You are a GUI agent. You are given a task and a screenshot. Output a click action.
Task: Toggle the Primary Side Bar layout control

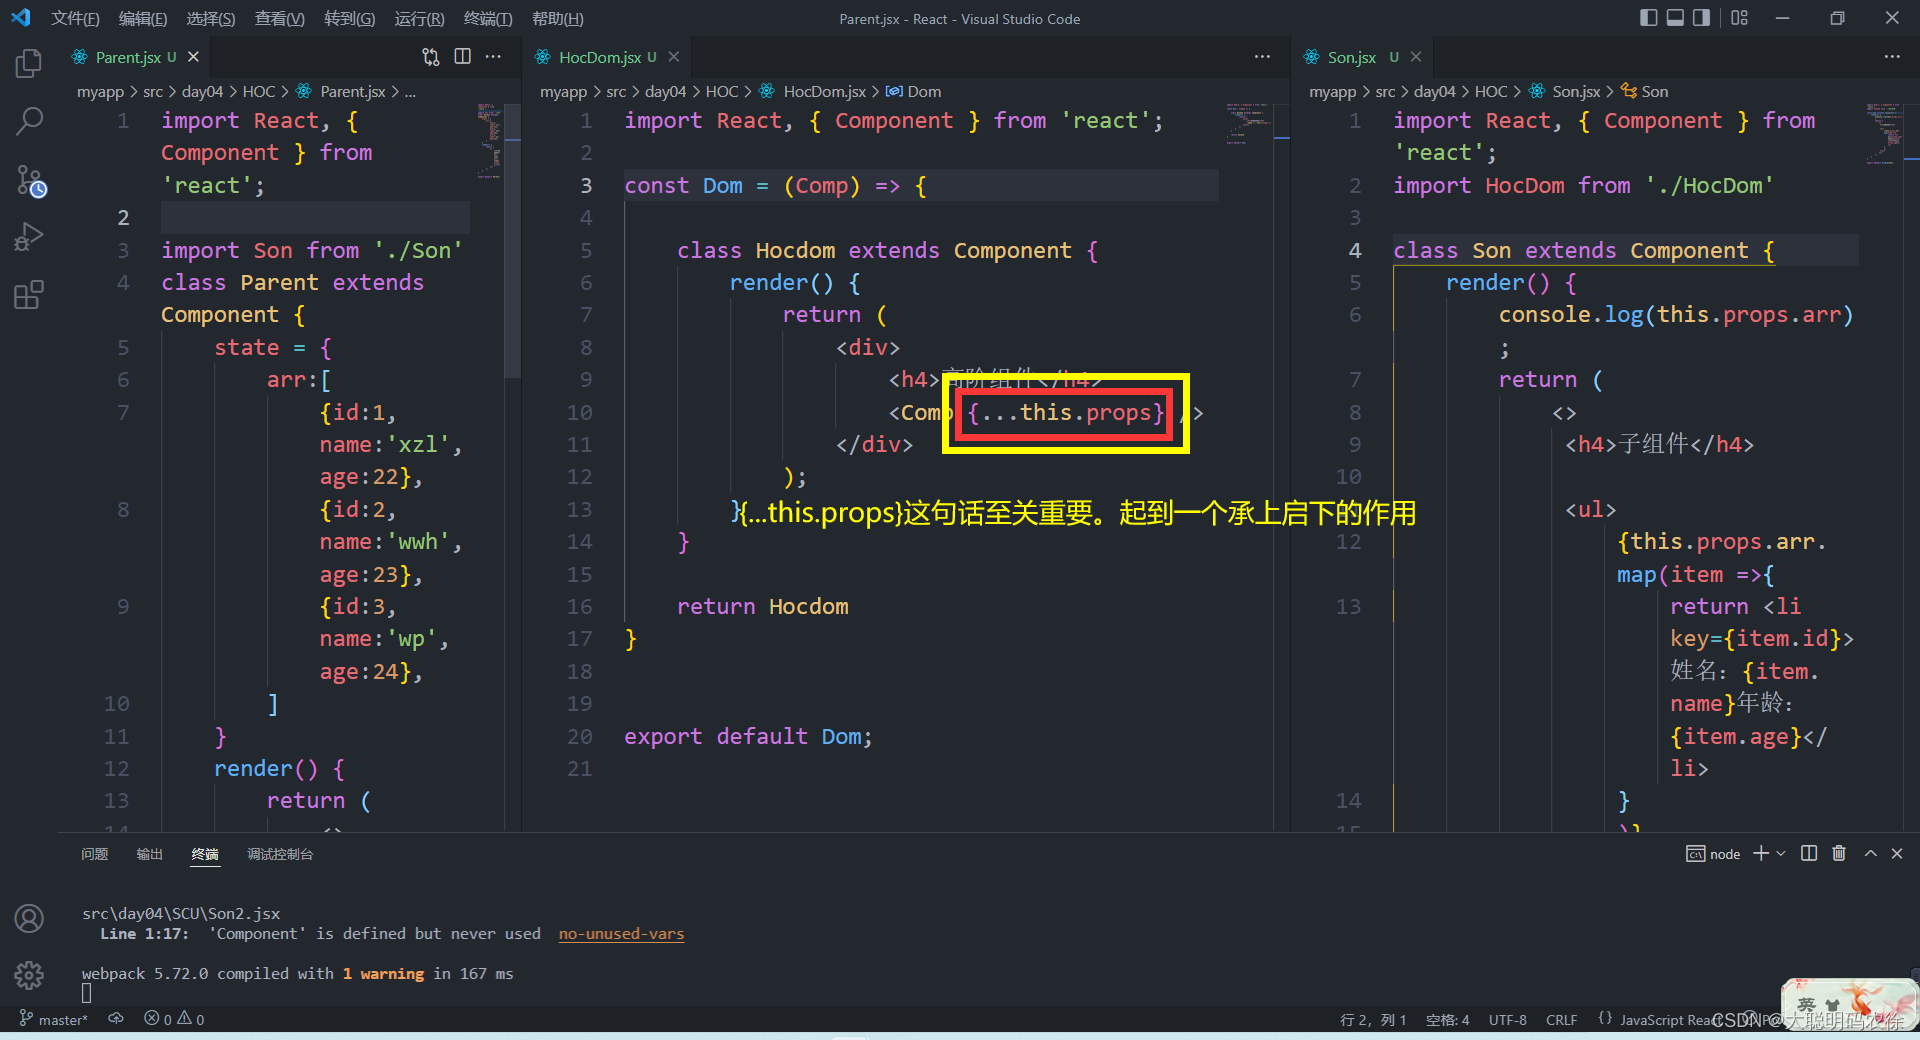[1649, 18]
